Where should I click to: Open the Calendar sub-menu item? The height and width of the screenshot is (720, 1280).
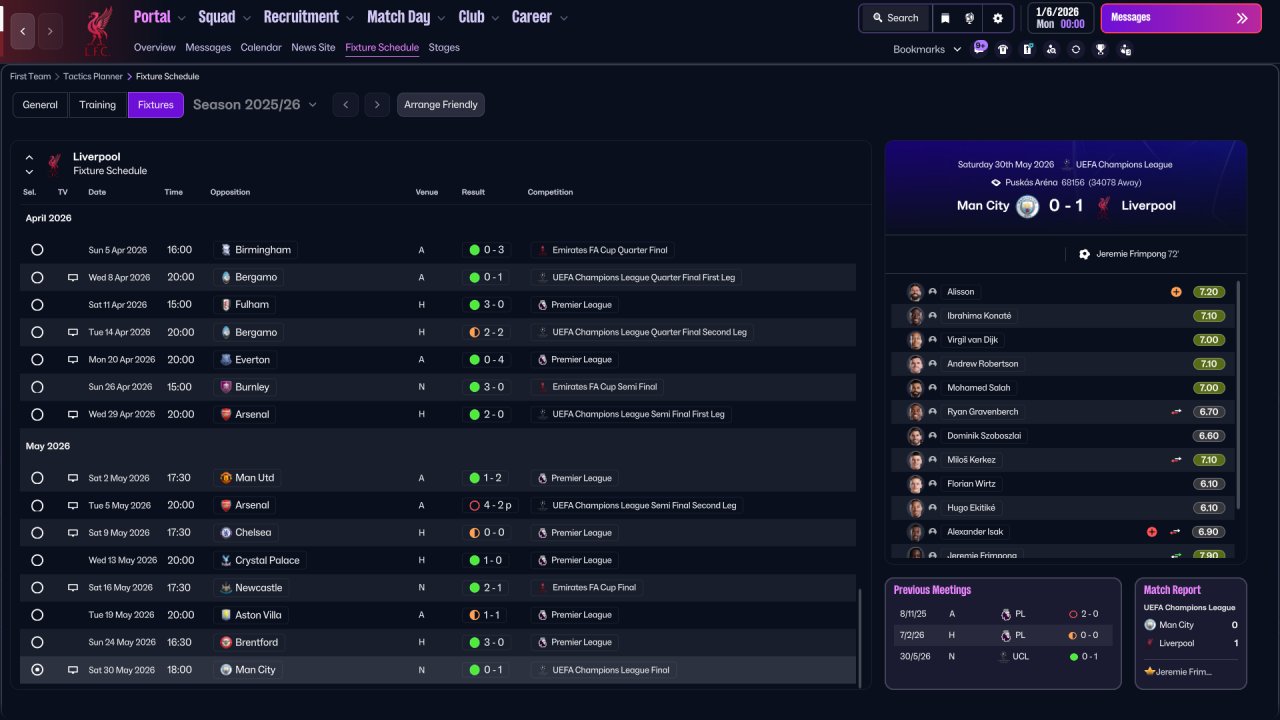(x=261, y=48)
